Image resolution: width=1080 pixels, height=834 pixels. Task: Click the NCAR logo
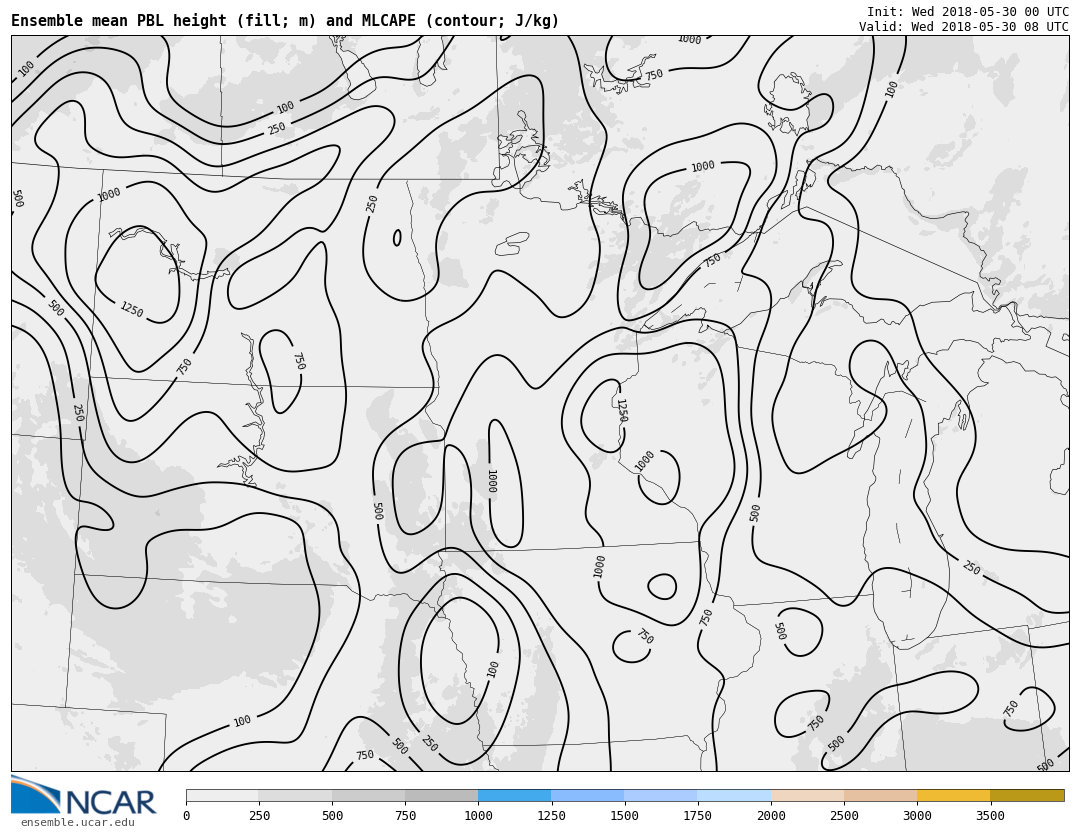pos(84,796)
